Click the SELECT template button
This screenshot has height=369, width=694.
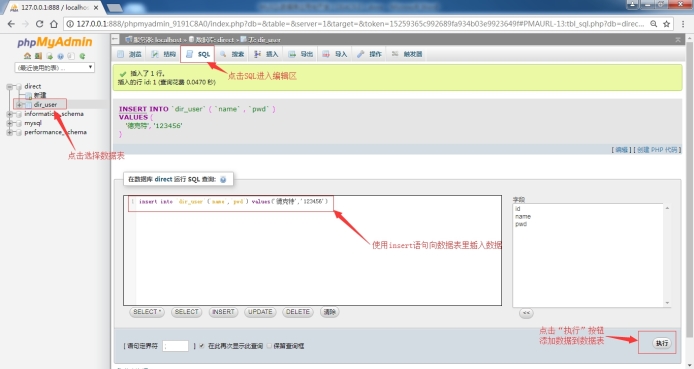point(186,312)
